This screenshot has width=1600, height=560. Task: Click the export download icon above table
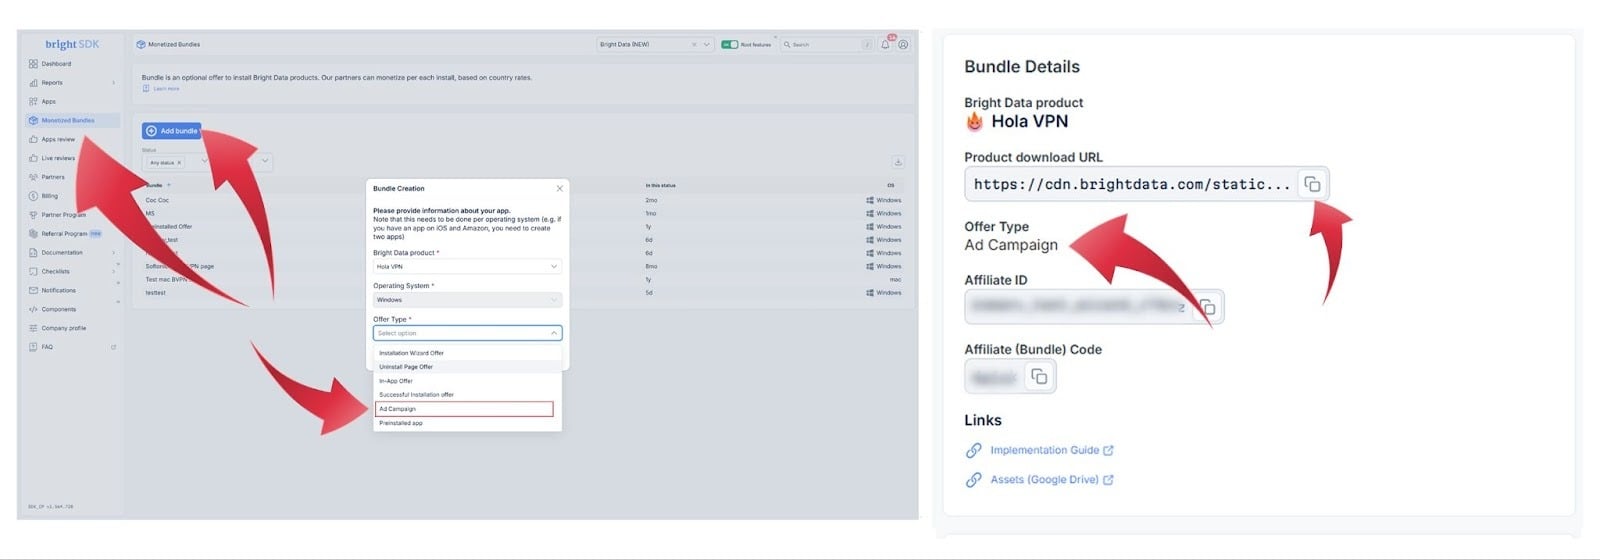tap(898, 162)
